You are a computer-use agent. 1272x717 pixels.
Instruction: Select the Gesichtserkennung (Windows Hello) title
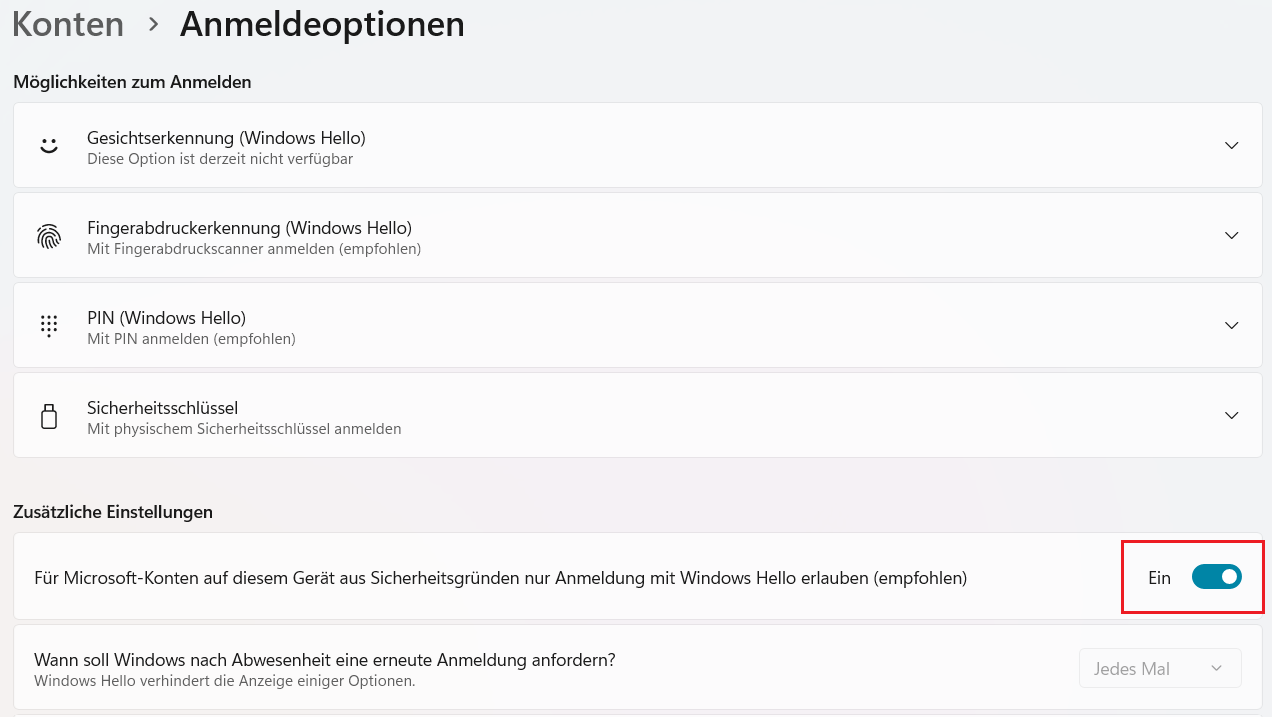(x=226, y=137)
